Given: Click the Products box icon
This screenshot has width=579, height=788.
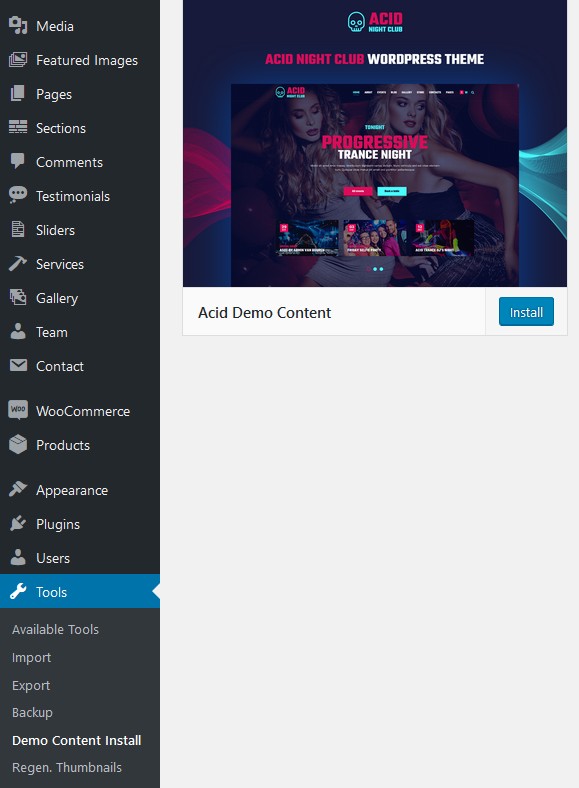Looking at the screenshot, I should click(x=18, y=445).
